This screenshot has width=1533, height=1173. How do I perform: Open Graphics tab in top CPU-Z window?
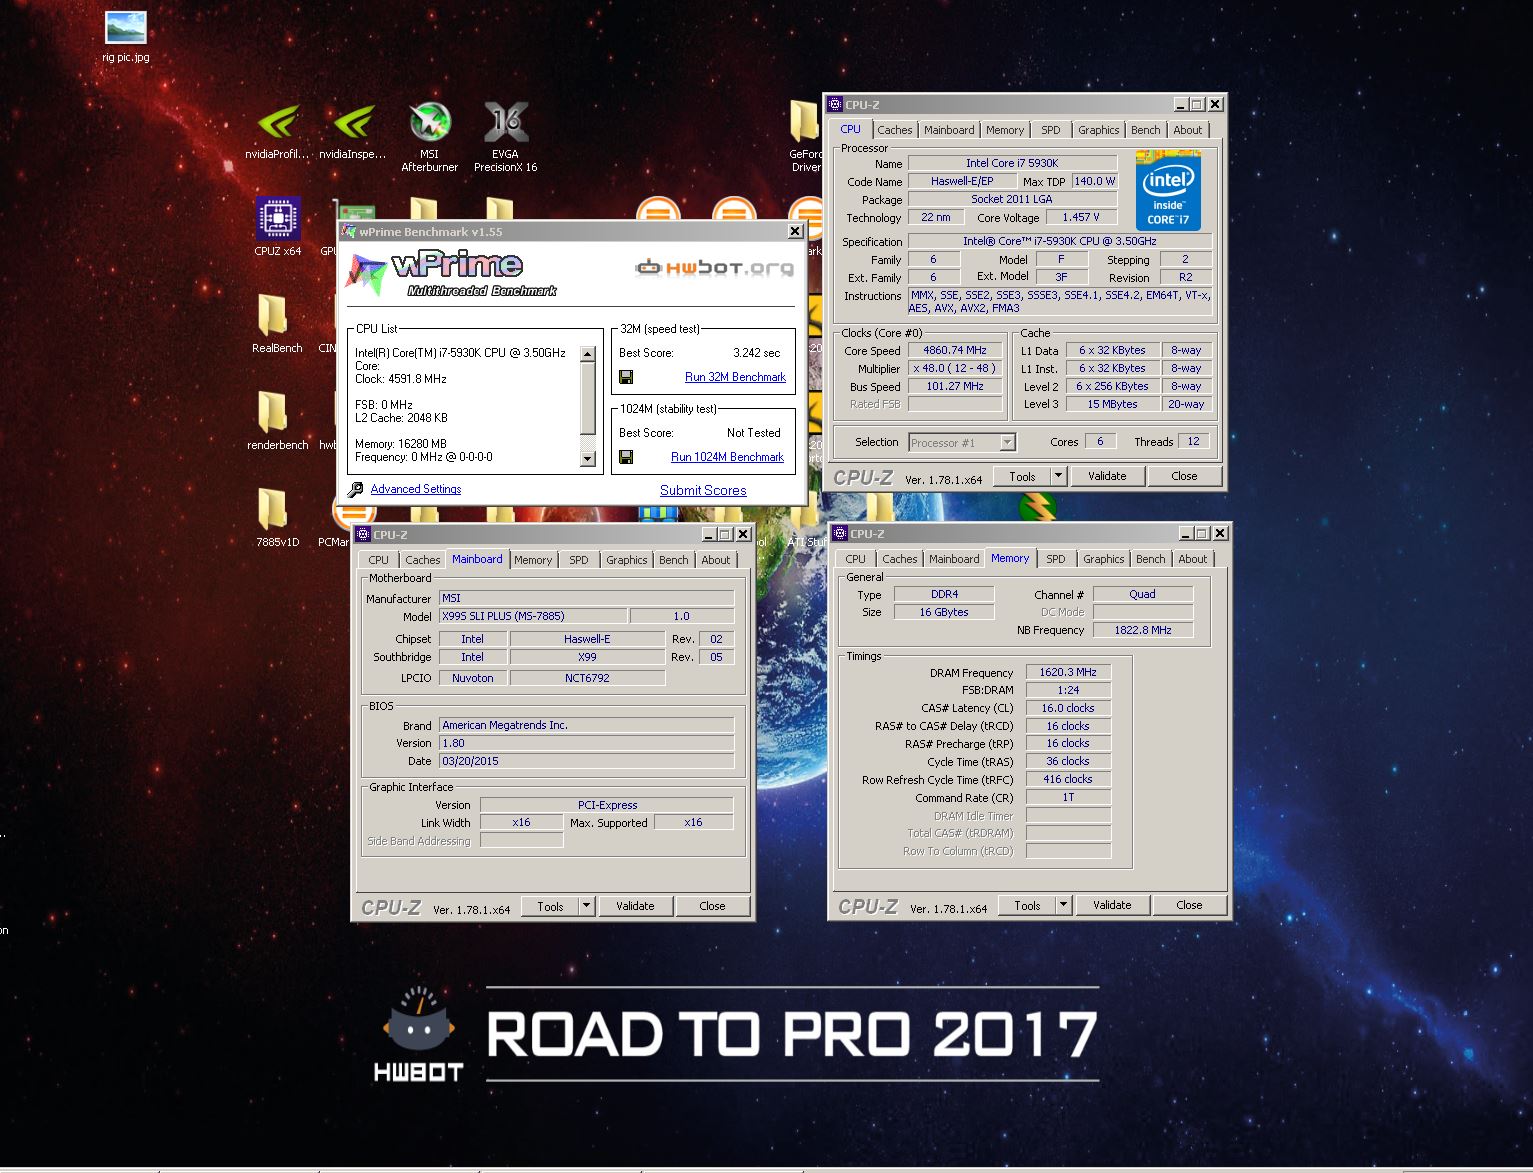(x=1098, y=130)
